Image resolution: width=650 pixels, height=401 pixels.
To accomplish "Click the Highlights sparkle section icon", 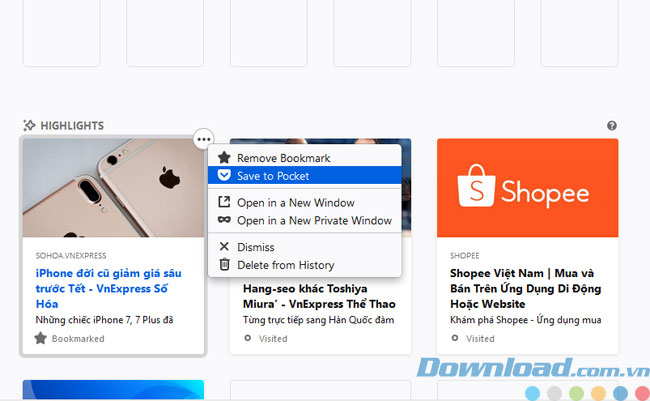I will (29, 125).
